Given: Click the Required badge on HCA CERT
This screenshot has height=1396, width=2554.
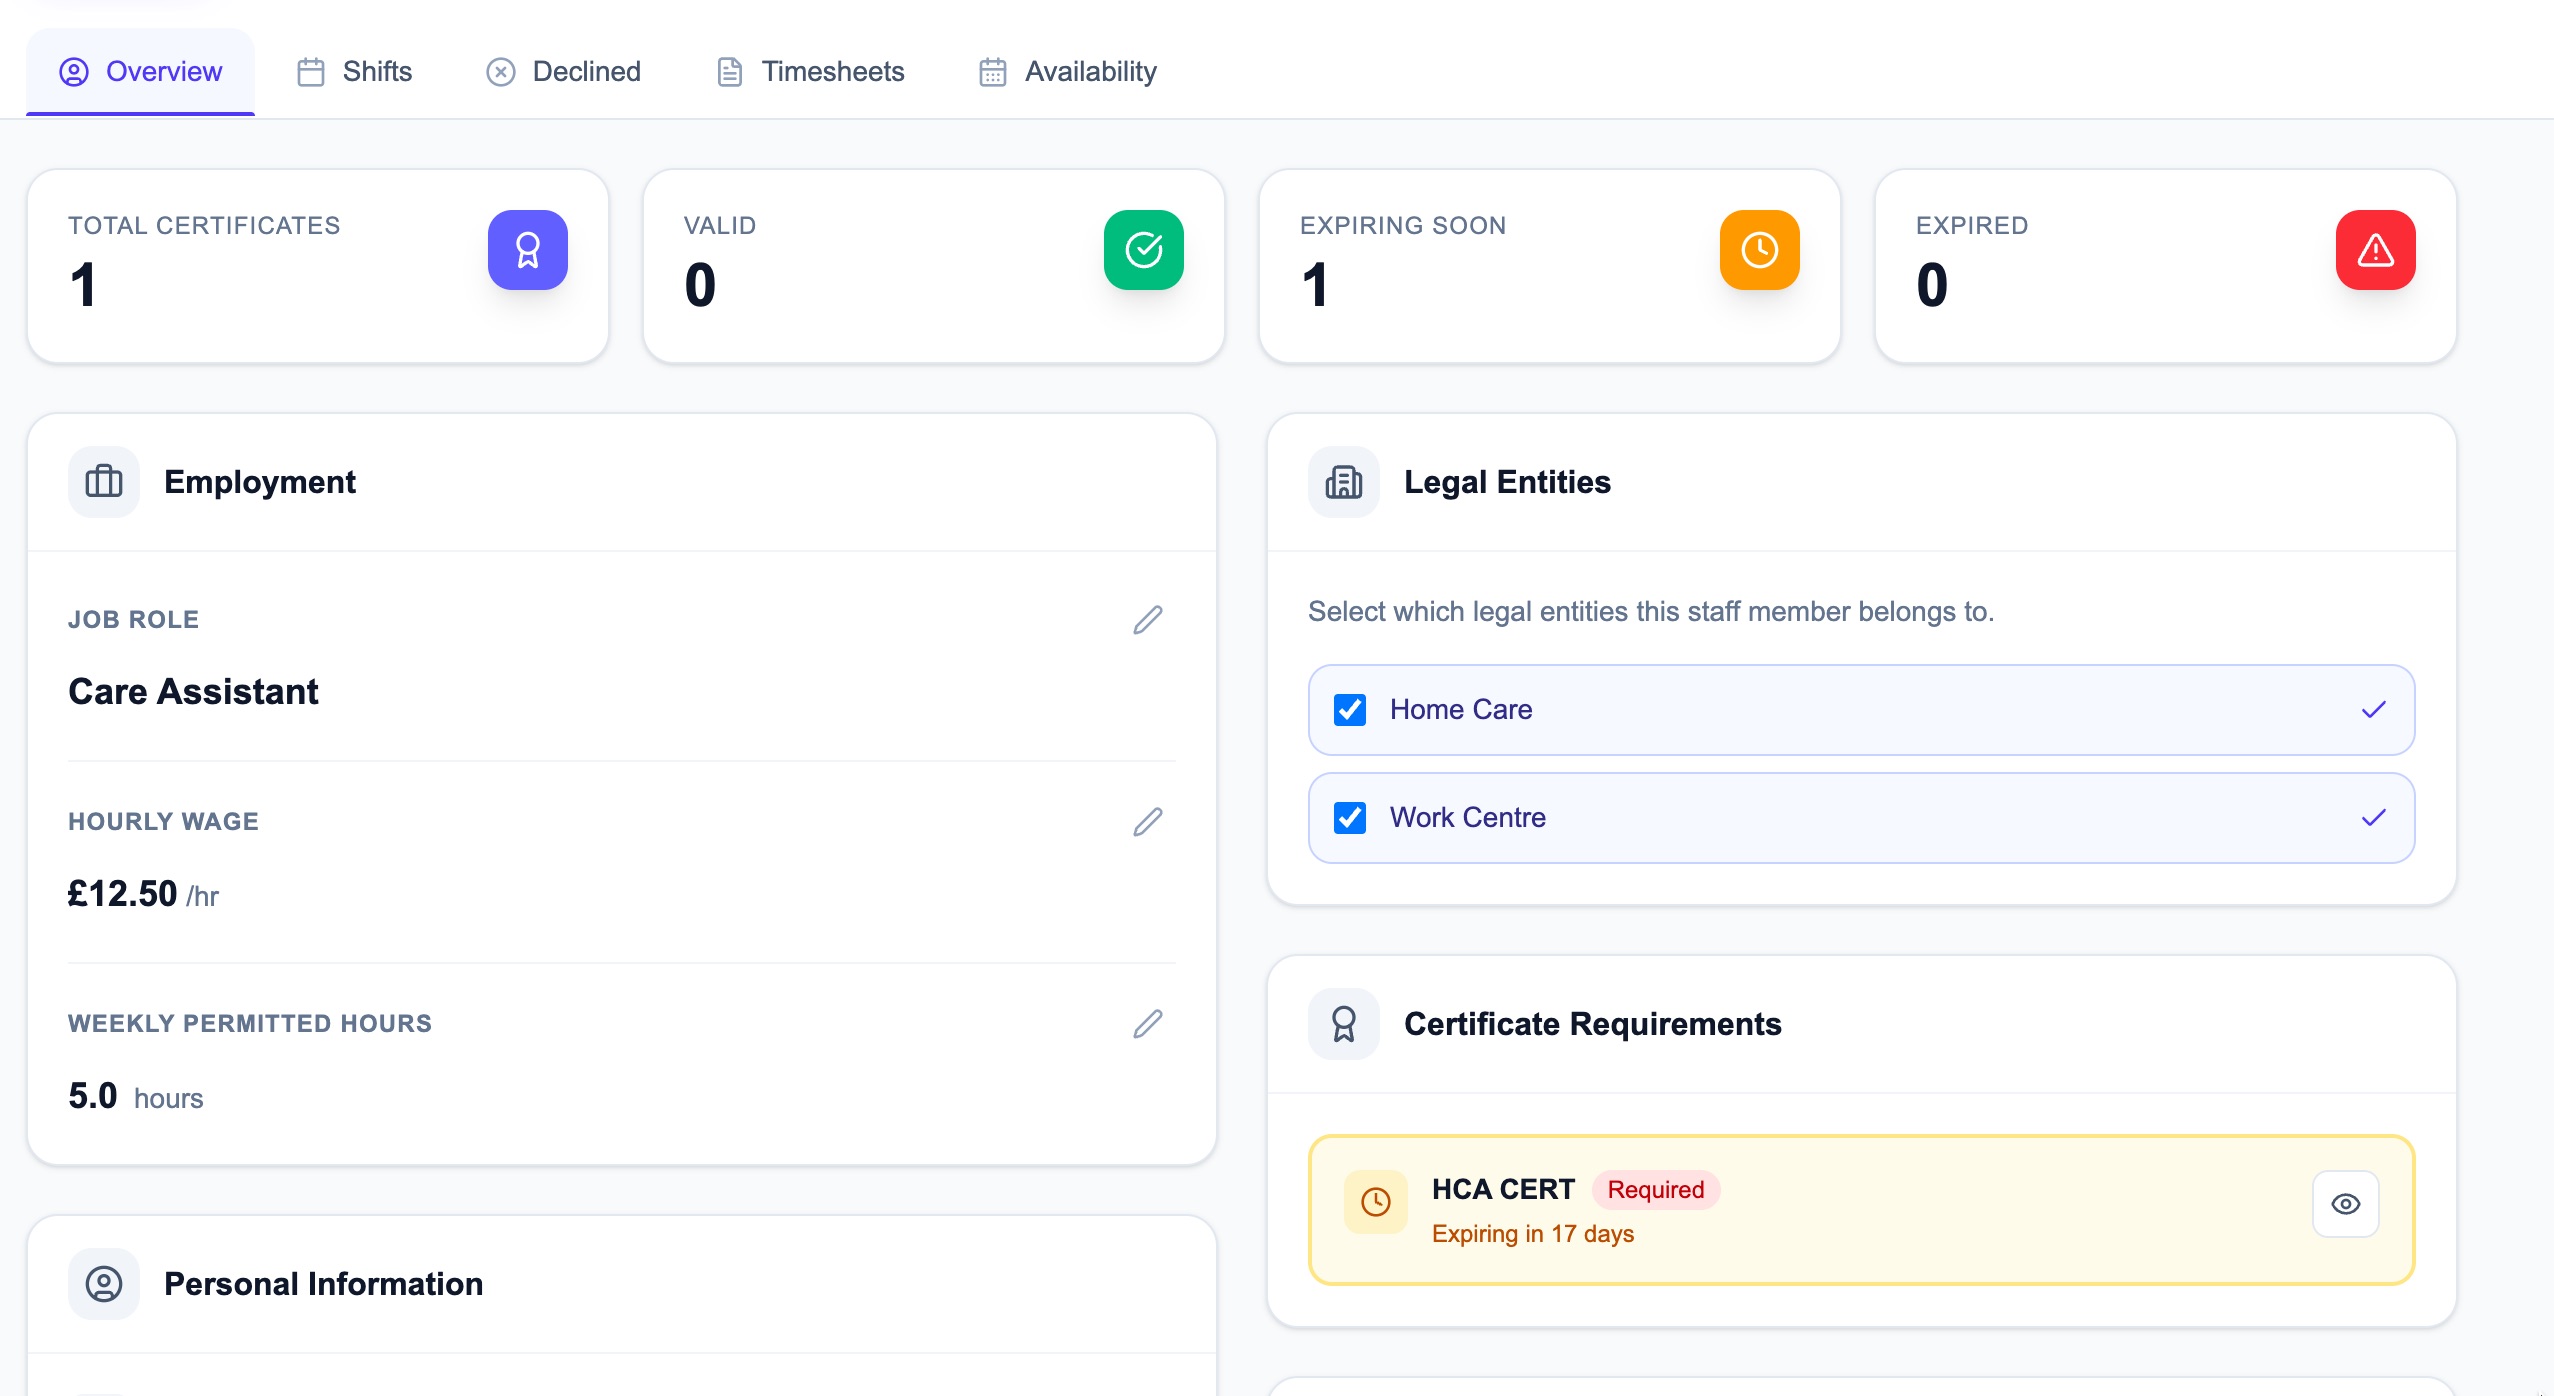Looking at the screenshot, I should pos(1653,1189).
